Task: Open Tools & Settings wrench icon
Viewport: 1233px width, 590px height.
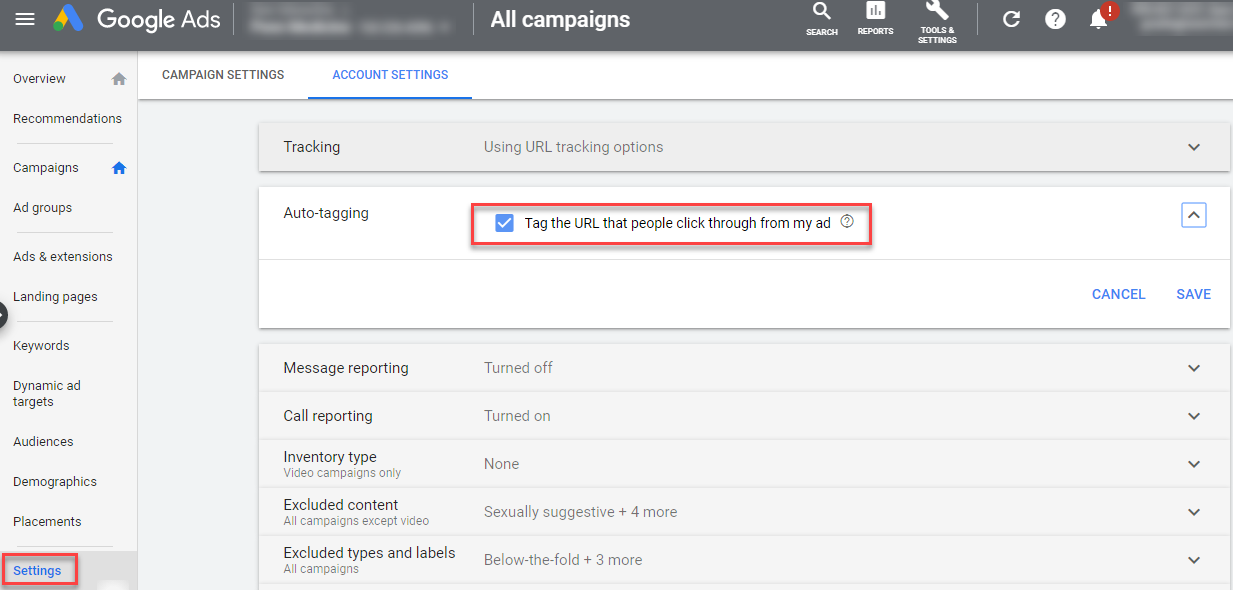Action: [937, 16]
